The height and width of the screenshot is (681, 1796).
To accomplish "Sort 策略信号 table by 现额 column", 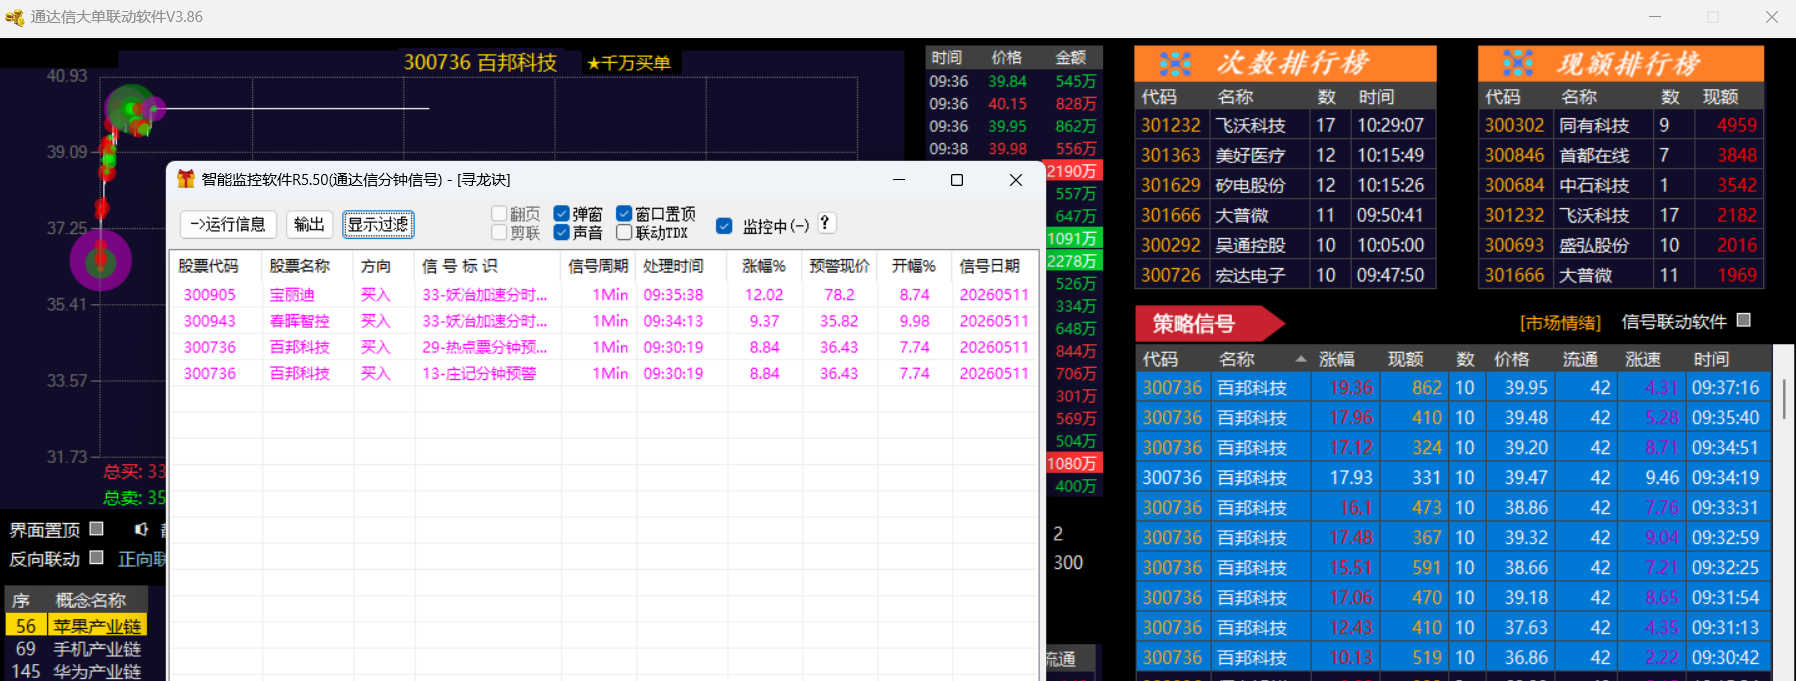I will click(1405, 359).
